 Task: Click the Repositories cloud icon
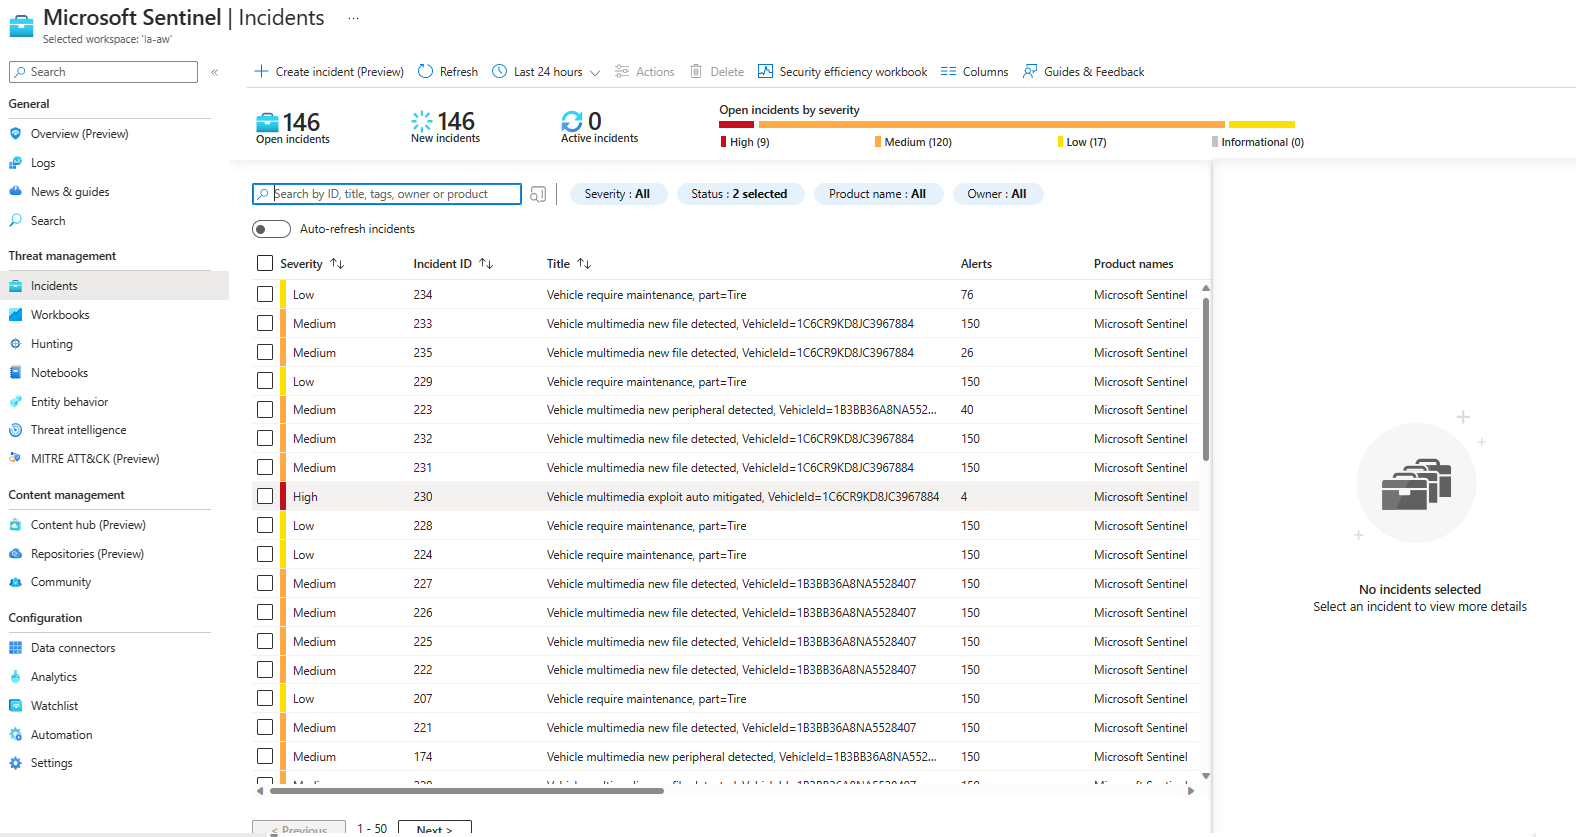coord(15,554)
